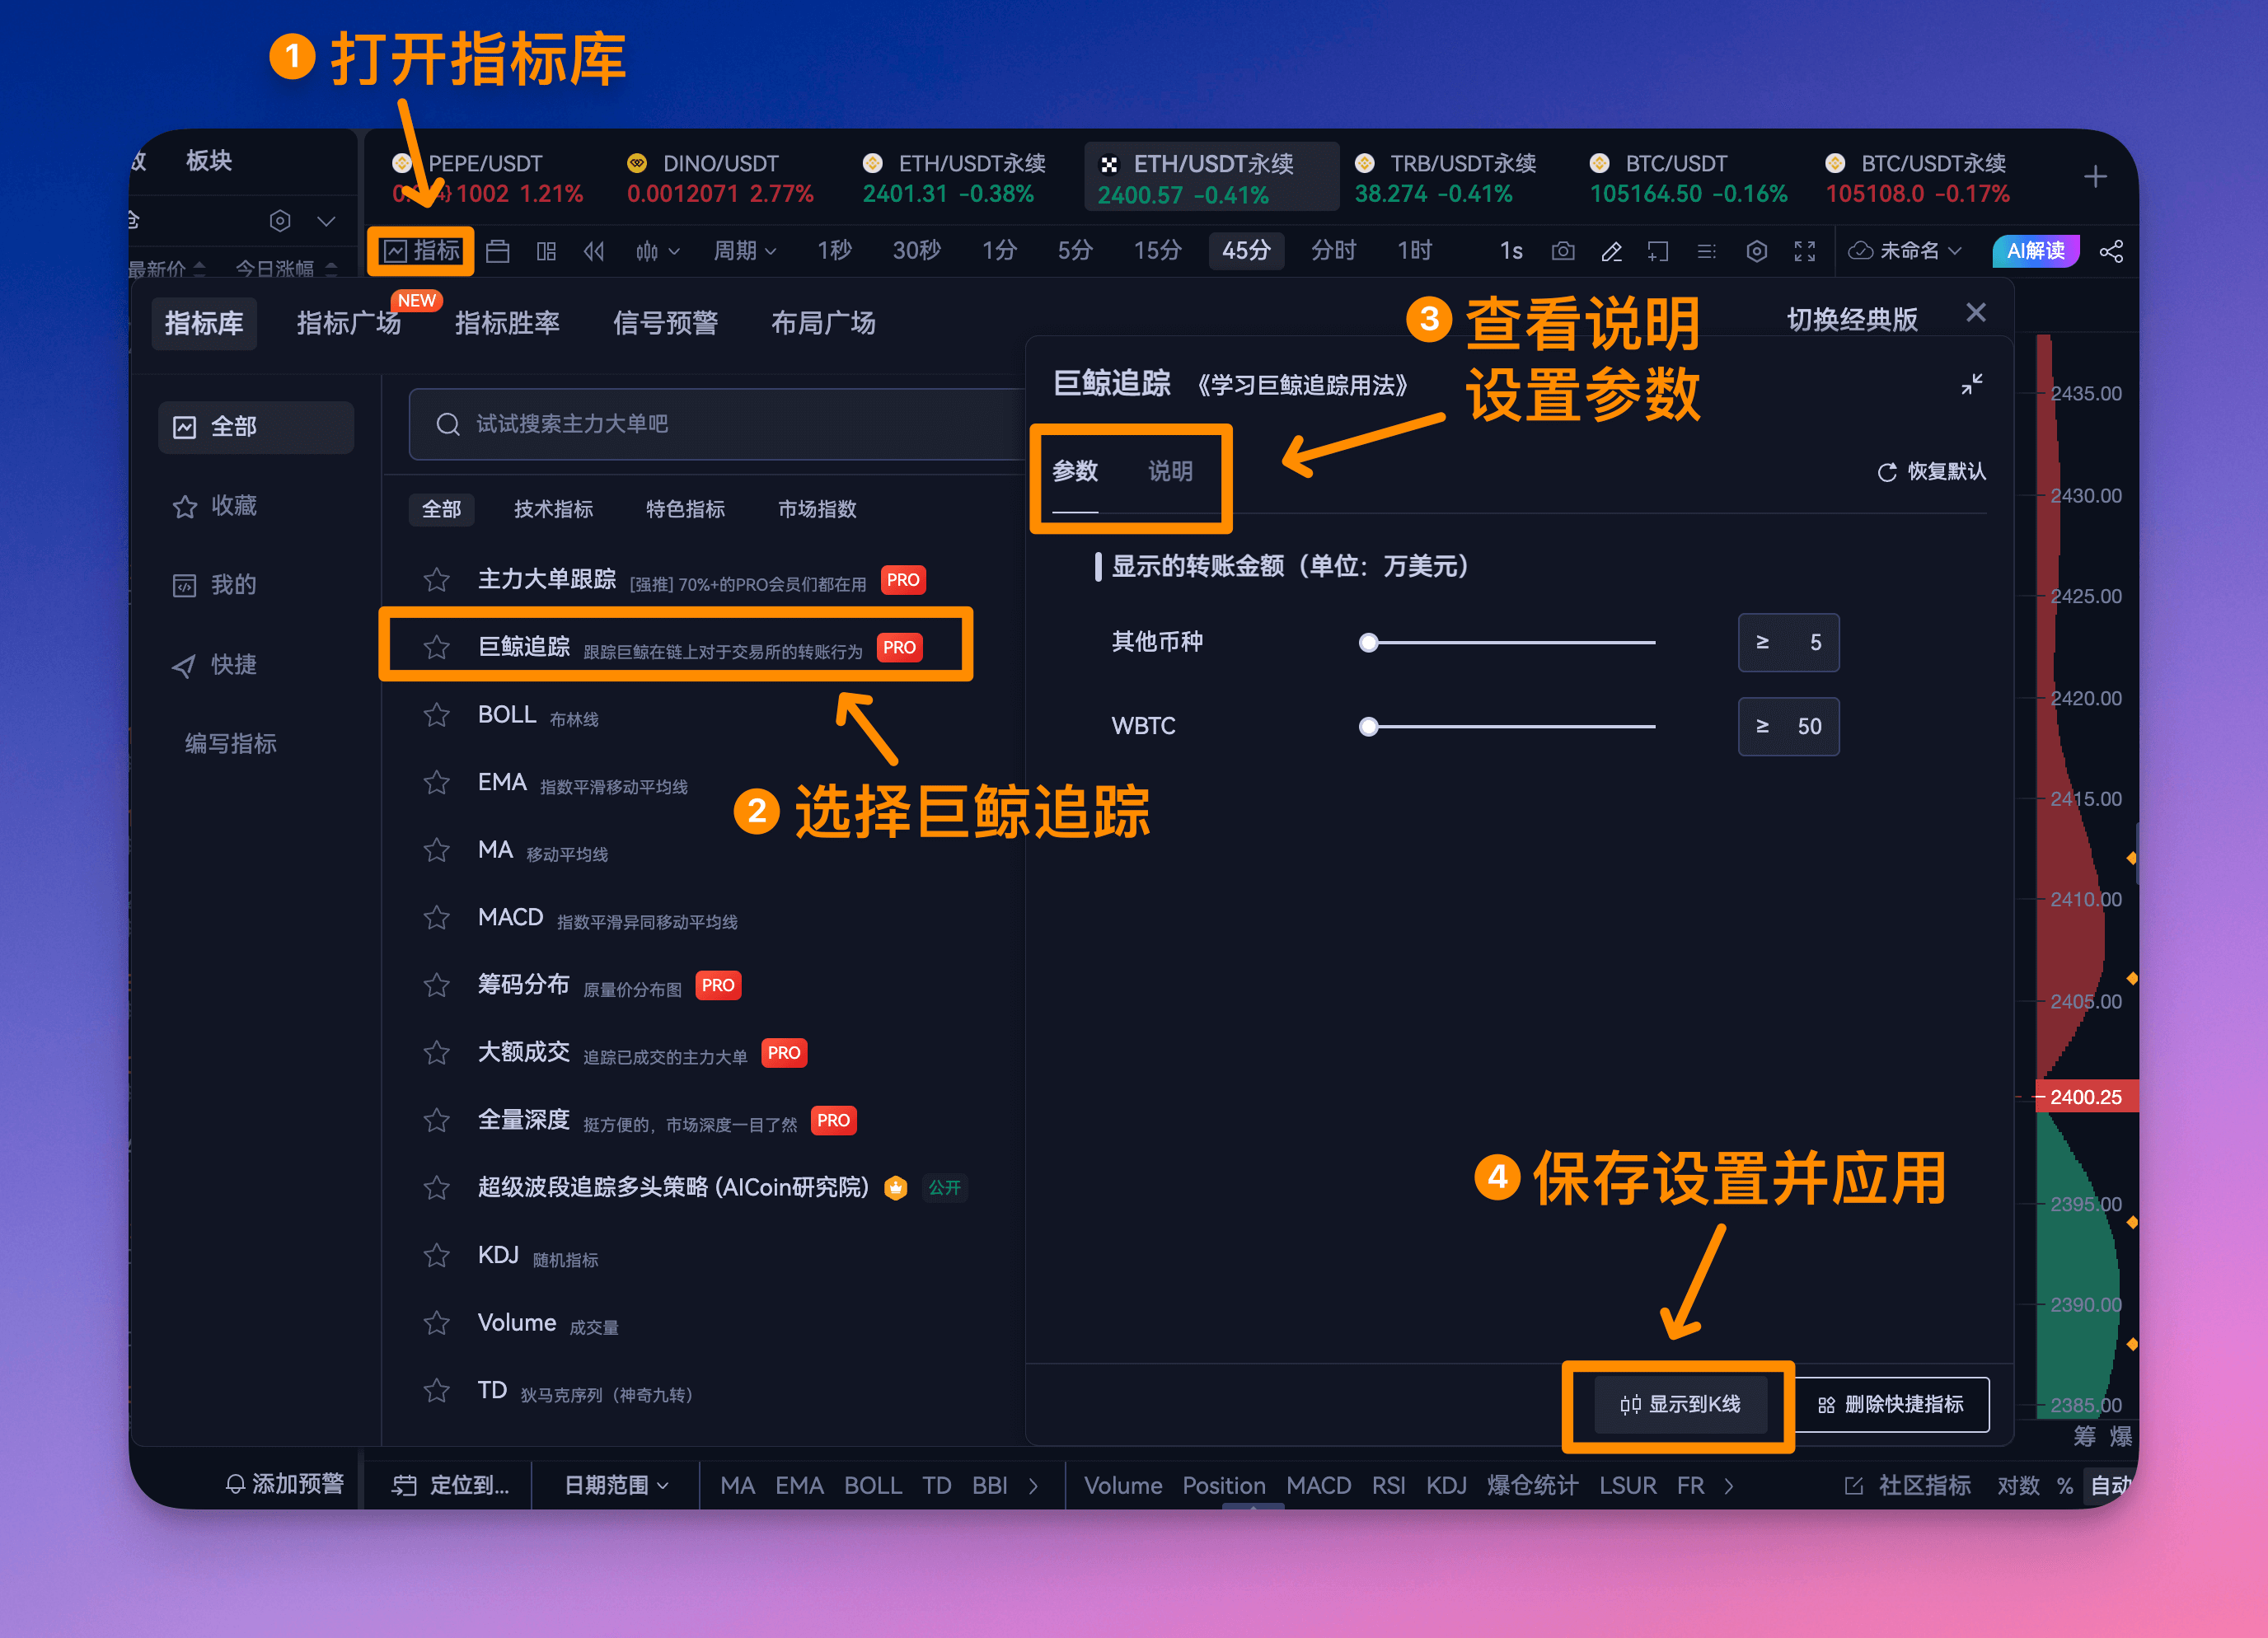The height and width of the screenshot is (1638, 2268).
Task: Click the 其他币种 value field showing 5
Action: coord(1788,642)
